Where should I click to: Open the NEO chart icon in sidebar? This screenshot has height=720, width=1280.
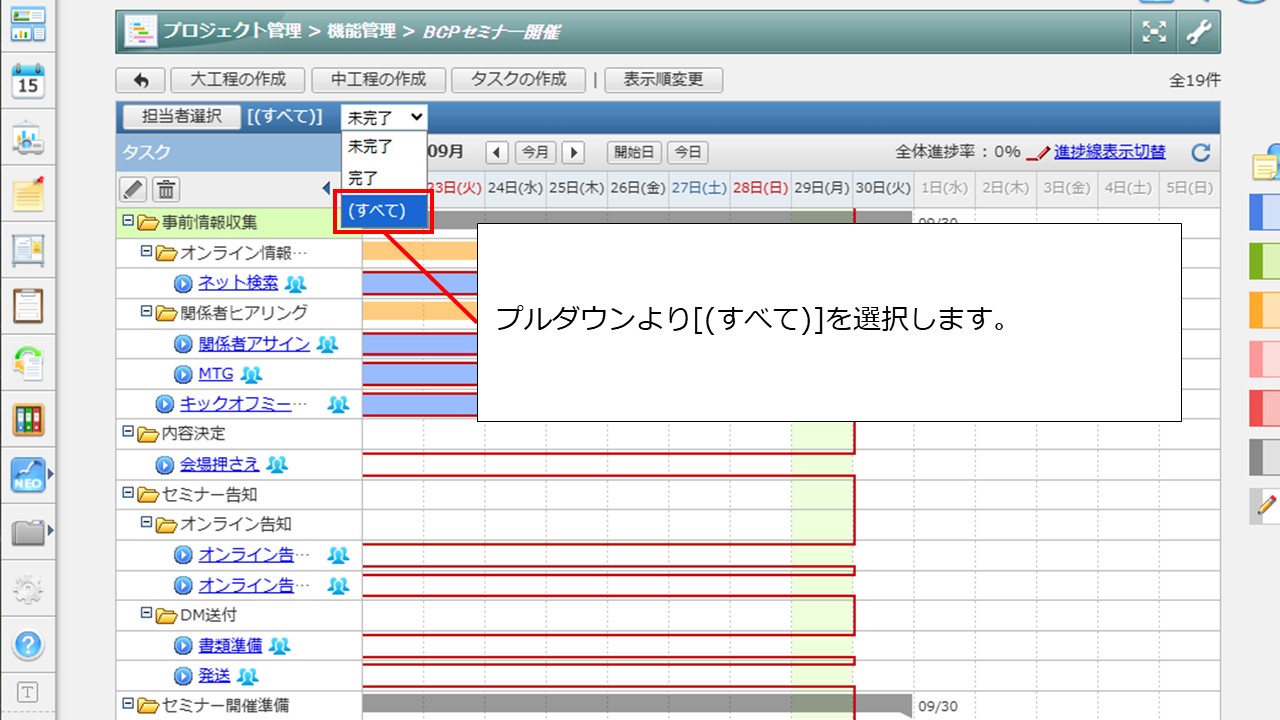click(28, 475)
